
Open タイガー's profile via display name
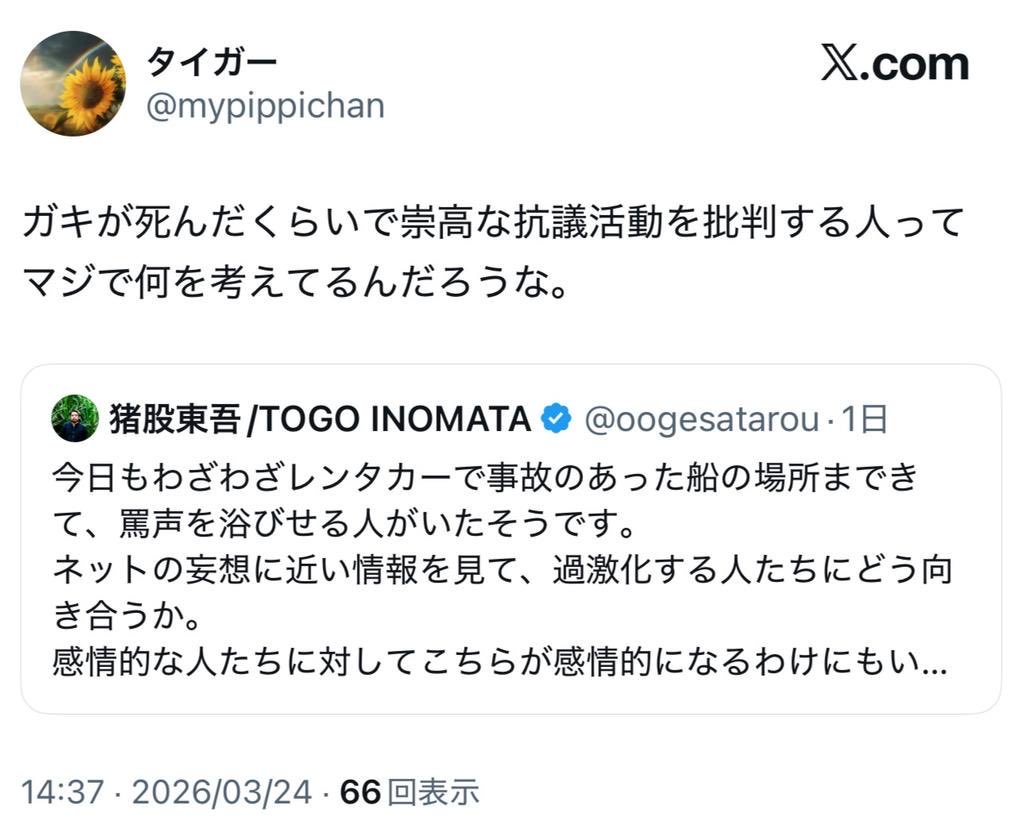click(212, 62)
